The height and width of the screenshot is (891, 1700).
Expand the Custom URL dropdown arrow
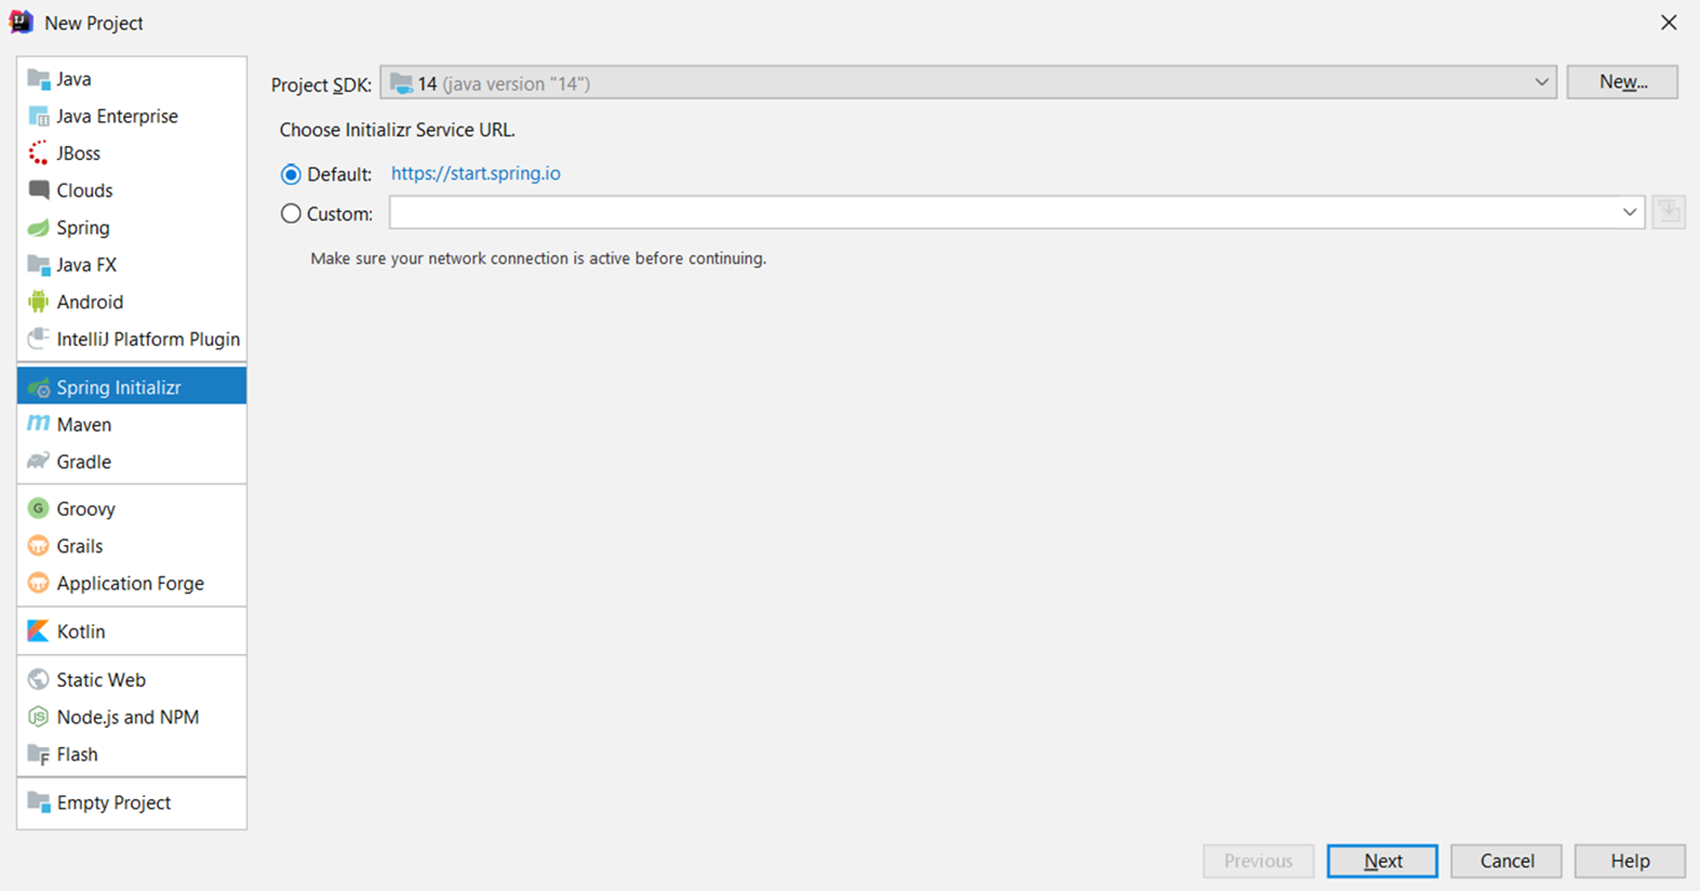click(x=1629, y=212)
